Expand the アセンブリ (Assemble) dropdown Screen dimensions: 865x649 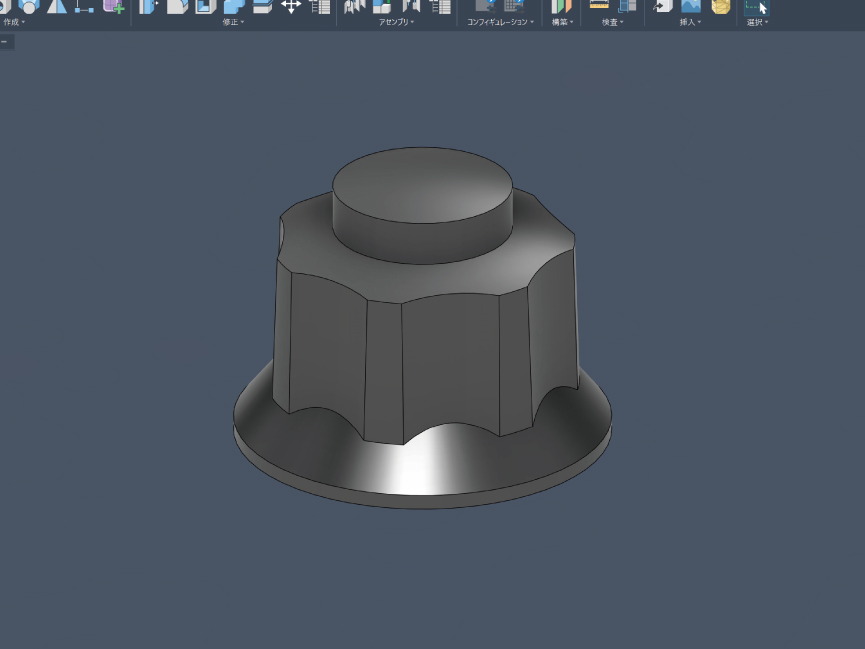pyautogui.click(x=397, y=22)
